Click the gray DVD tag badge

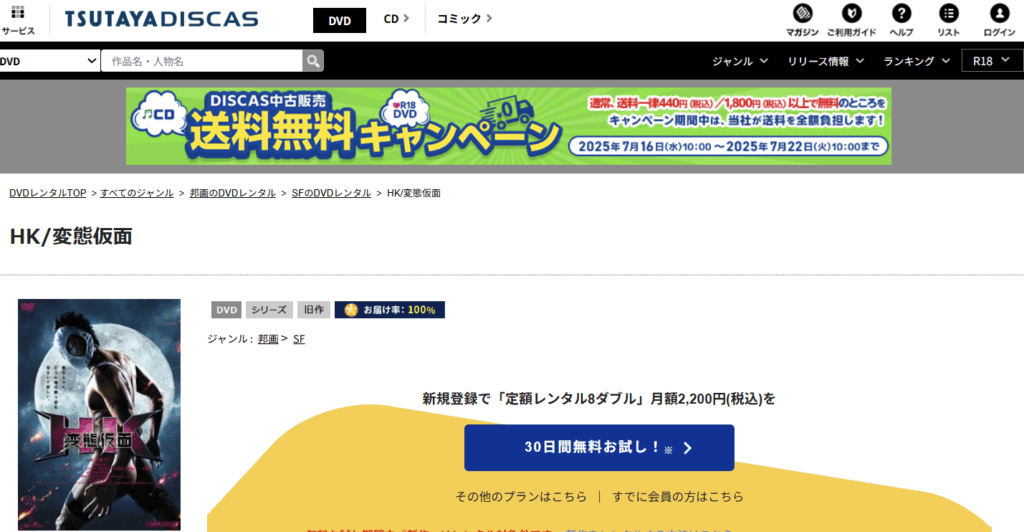coord(226,310)
